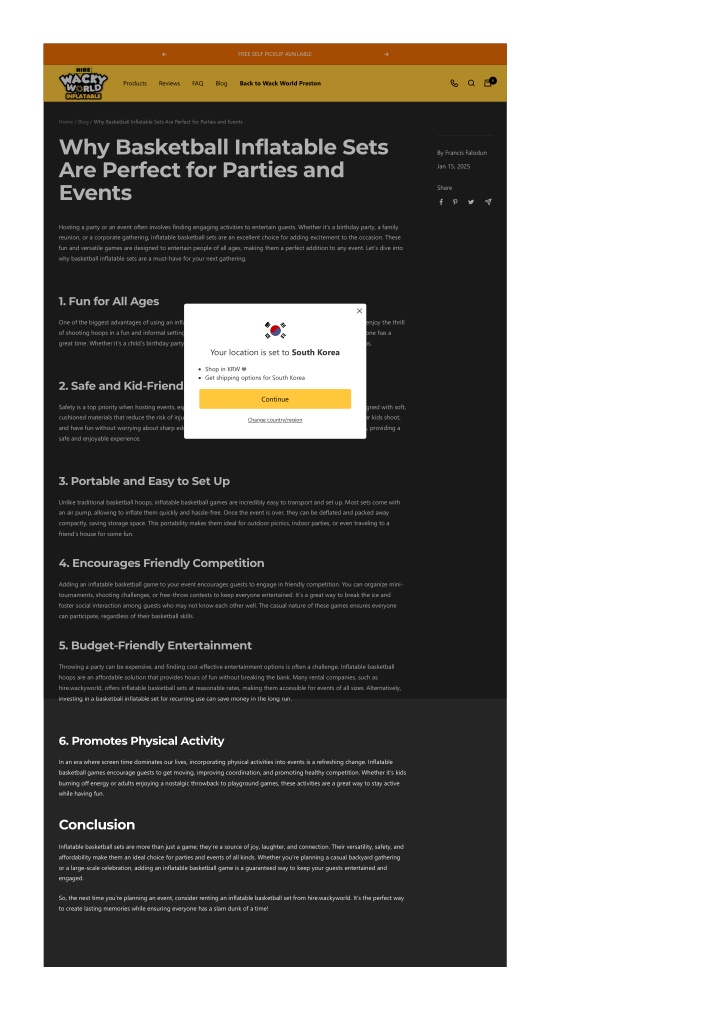Click the Change country/region link
Viewport: 720px width, 1018px height.
[275, 420]
